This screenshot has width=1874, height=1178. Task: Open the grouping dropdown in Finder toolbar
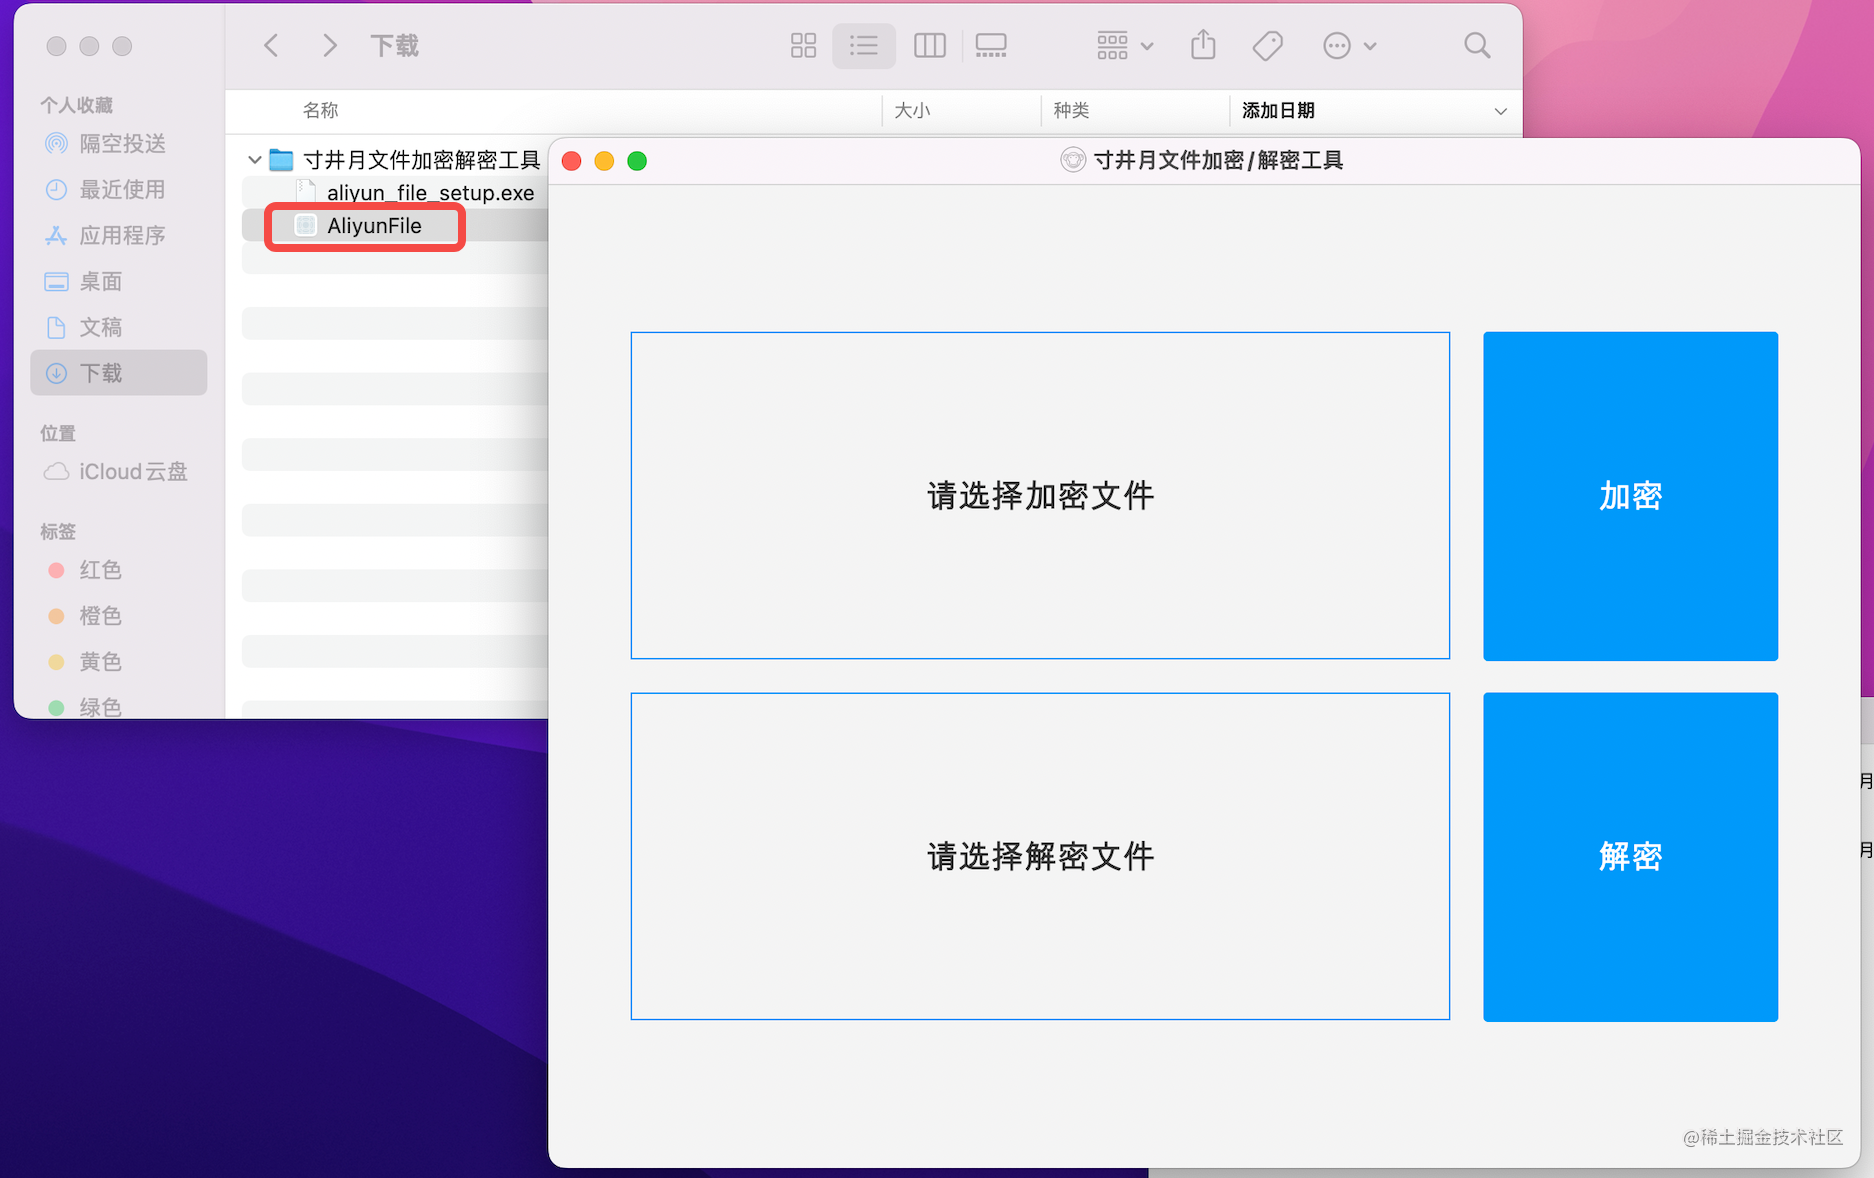[1122, 45]
